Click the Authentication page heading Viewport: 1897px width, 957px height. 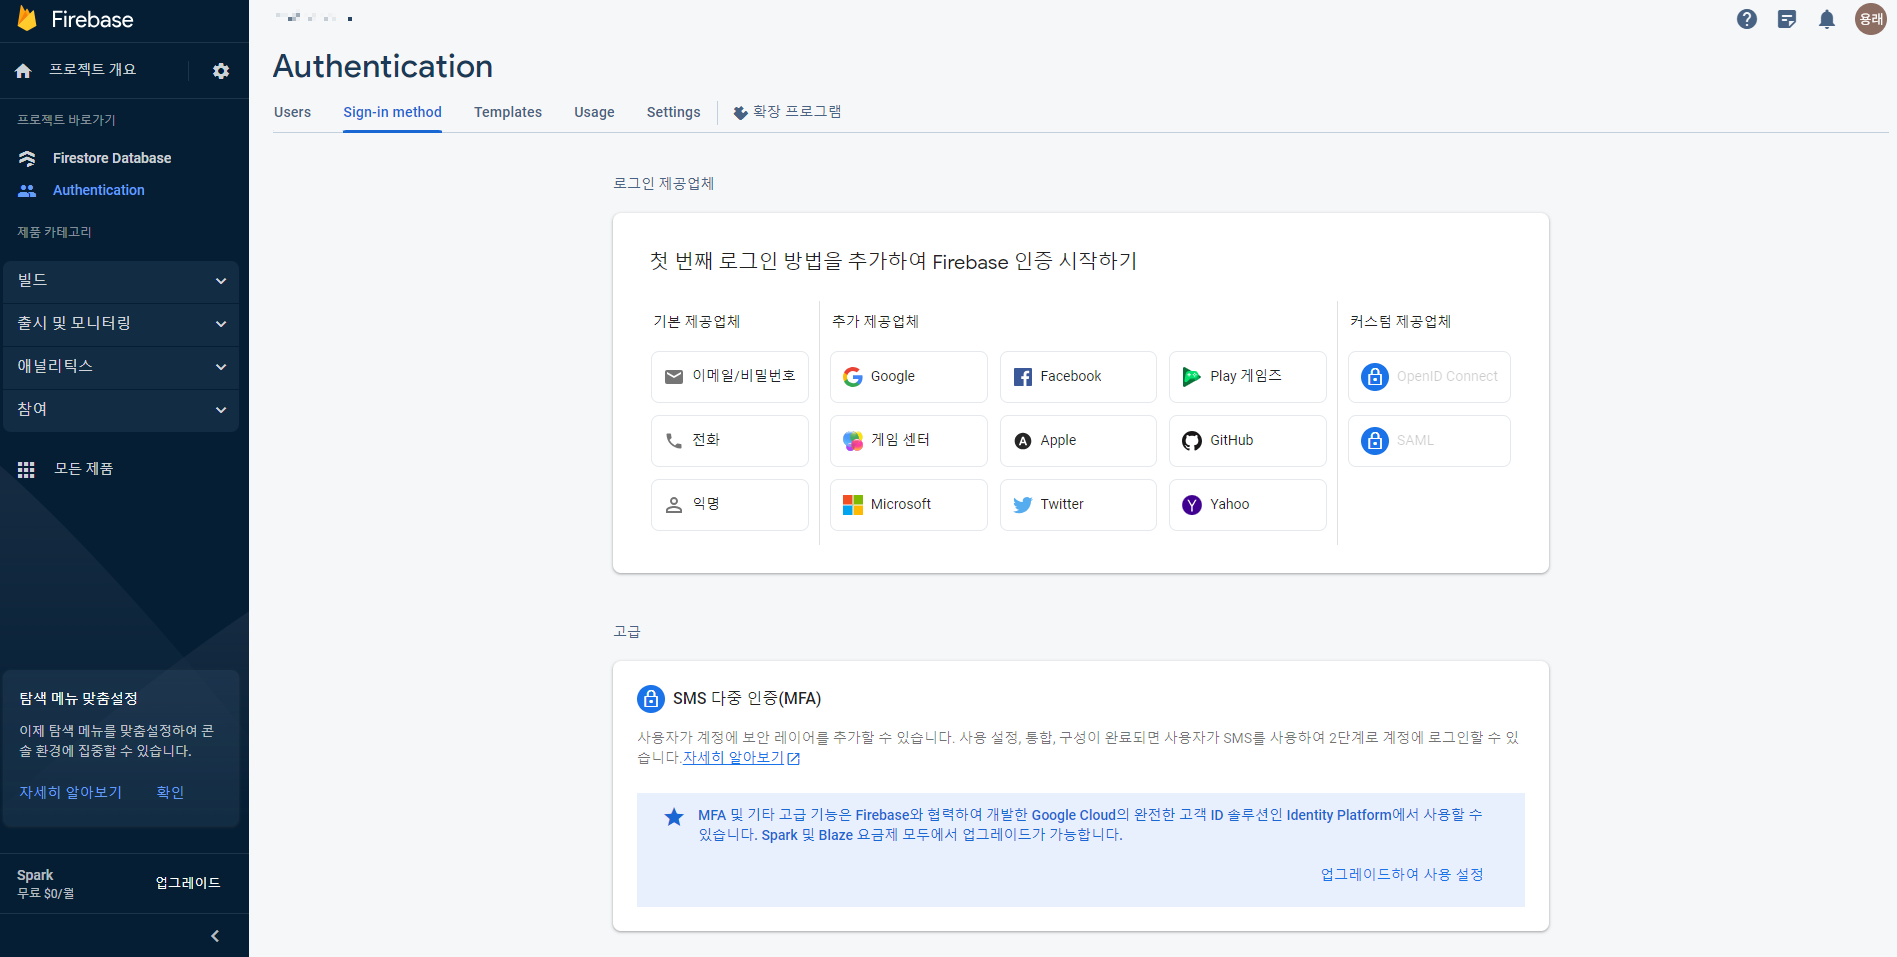(383, 66)
